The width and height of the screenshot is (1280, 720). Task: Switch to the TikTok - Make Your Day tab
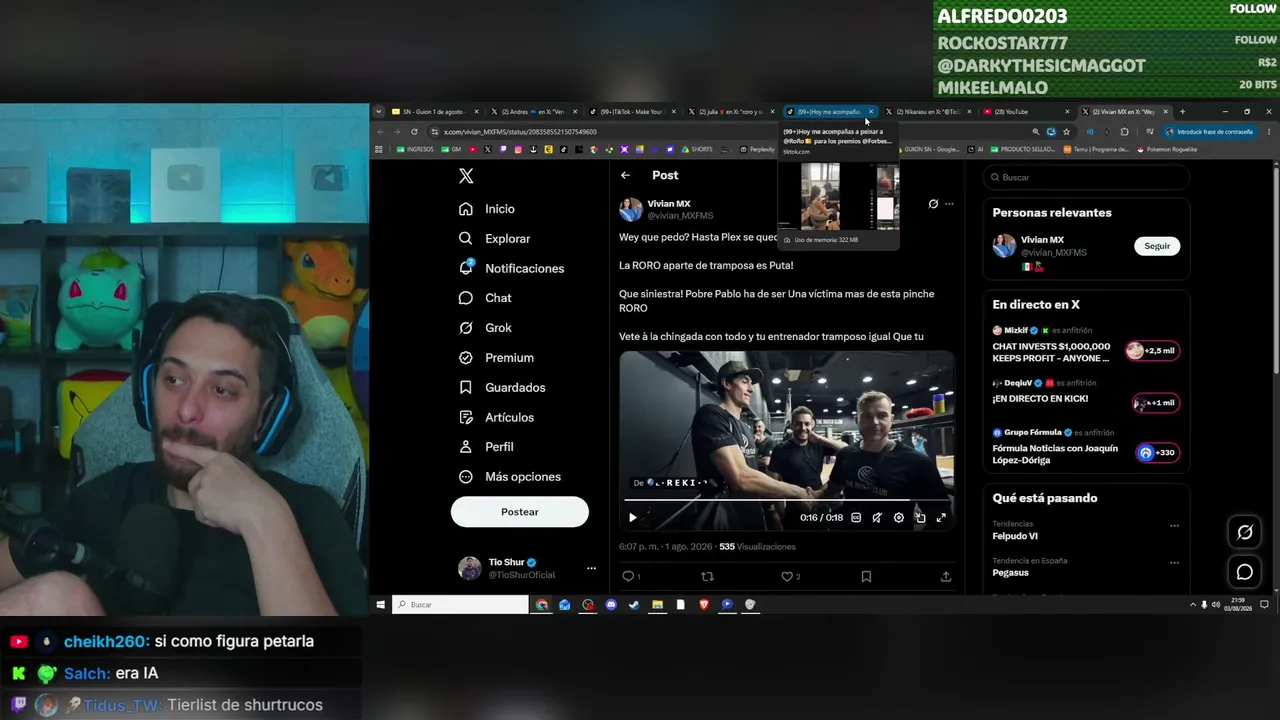click(x=631, y=112)
